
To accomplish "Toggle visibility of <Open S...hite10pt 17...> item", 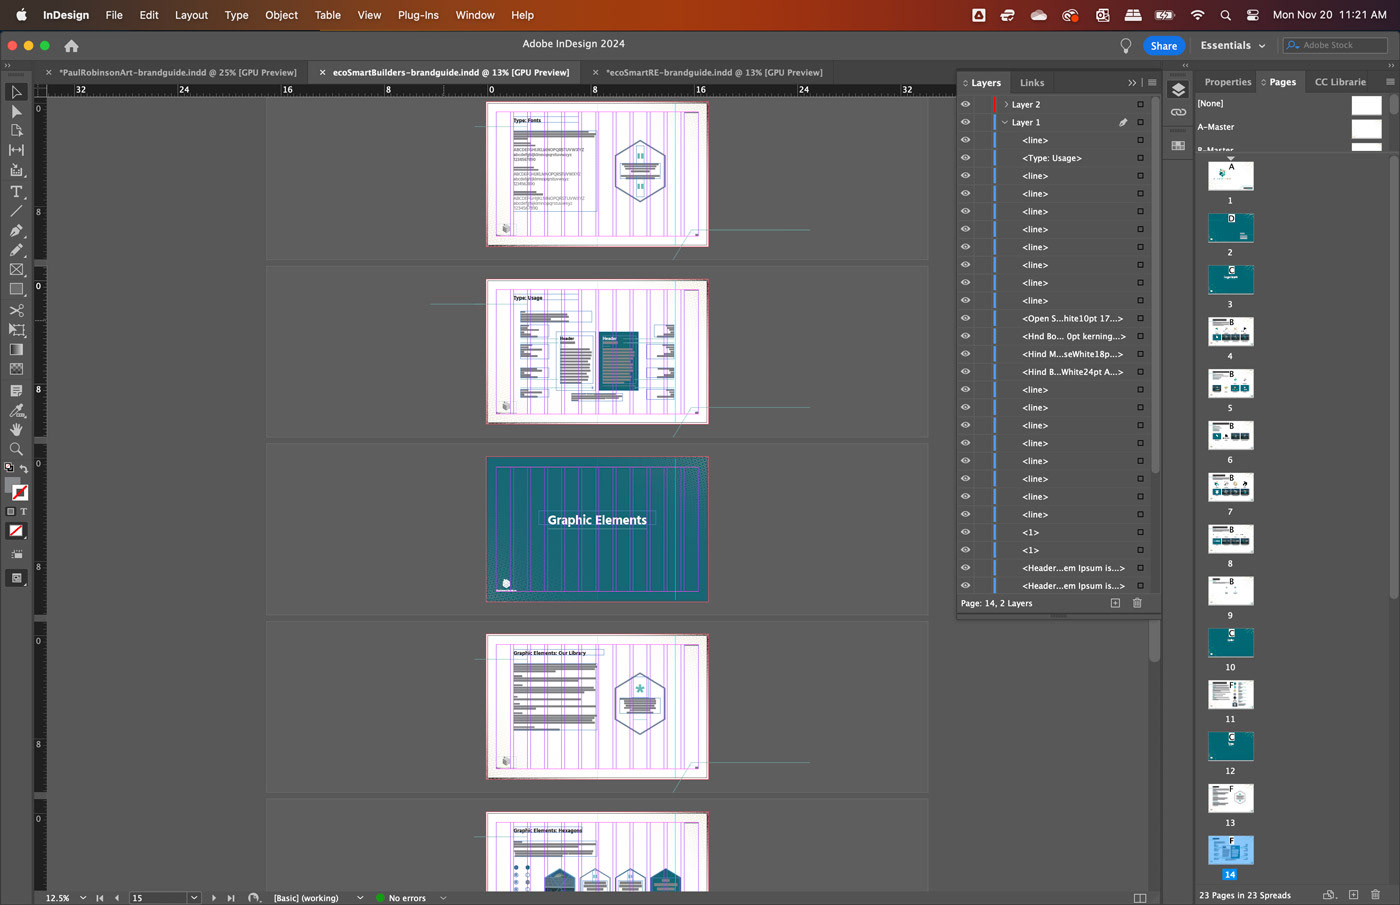I will (x=965, y=318).
